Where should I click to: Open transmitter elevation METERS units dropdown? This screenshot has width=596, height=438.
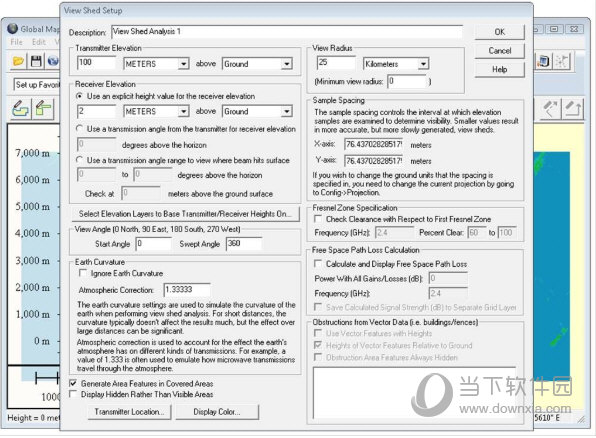183,63
